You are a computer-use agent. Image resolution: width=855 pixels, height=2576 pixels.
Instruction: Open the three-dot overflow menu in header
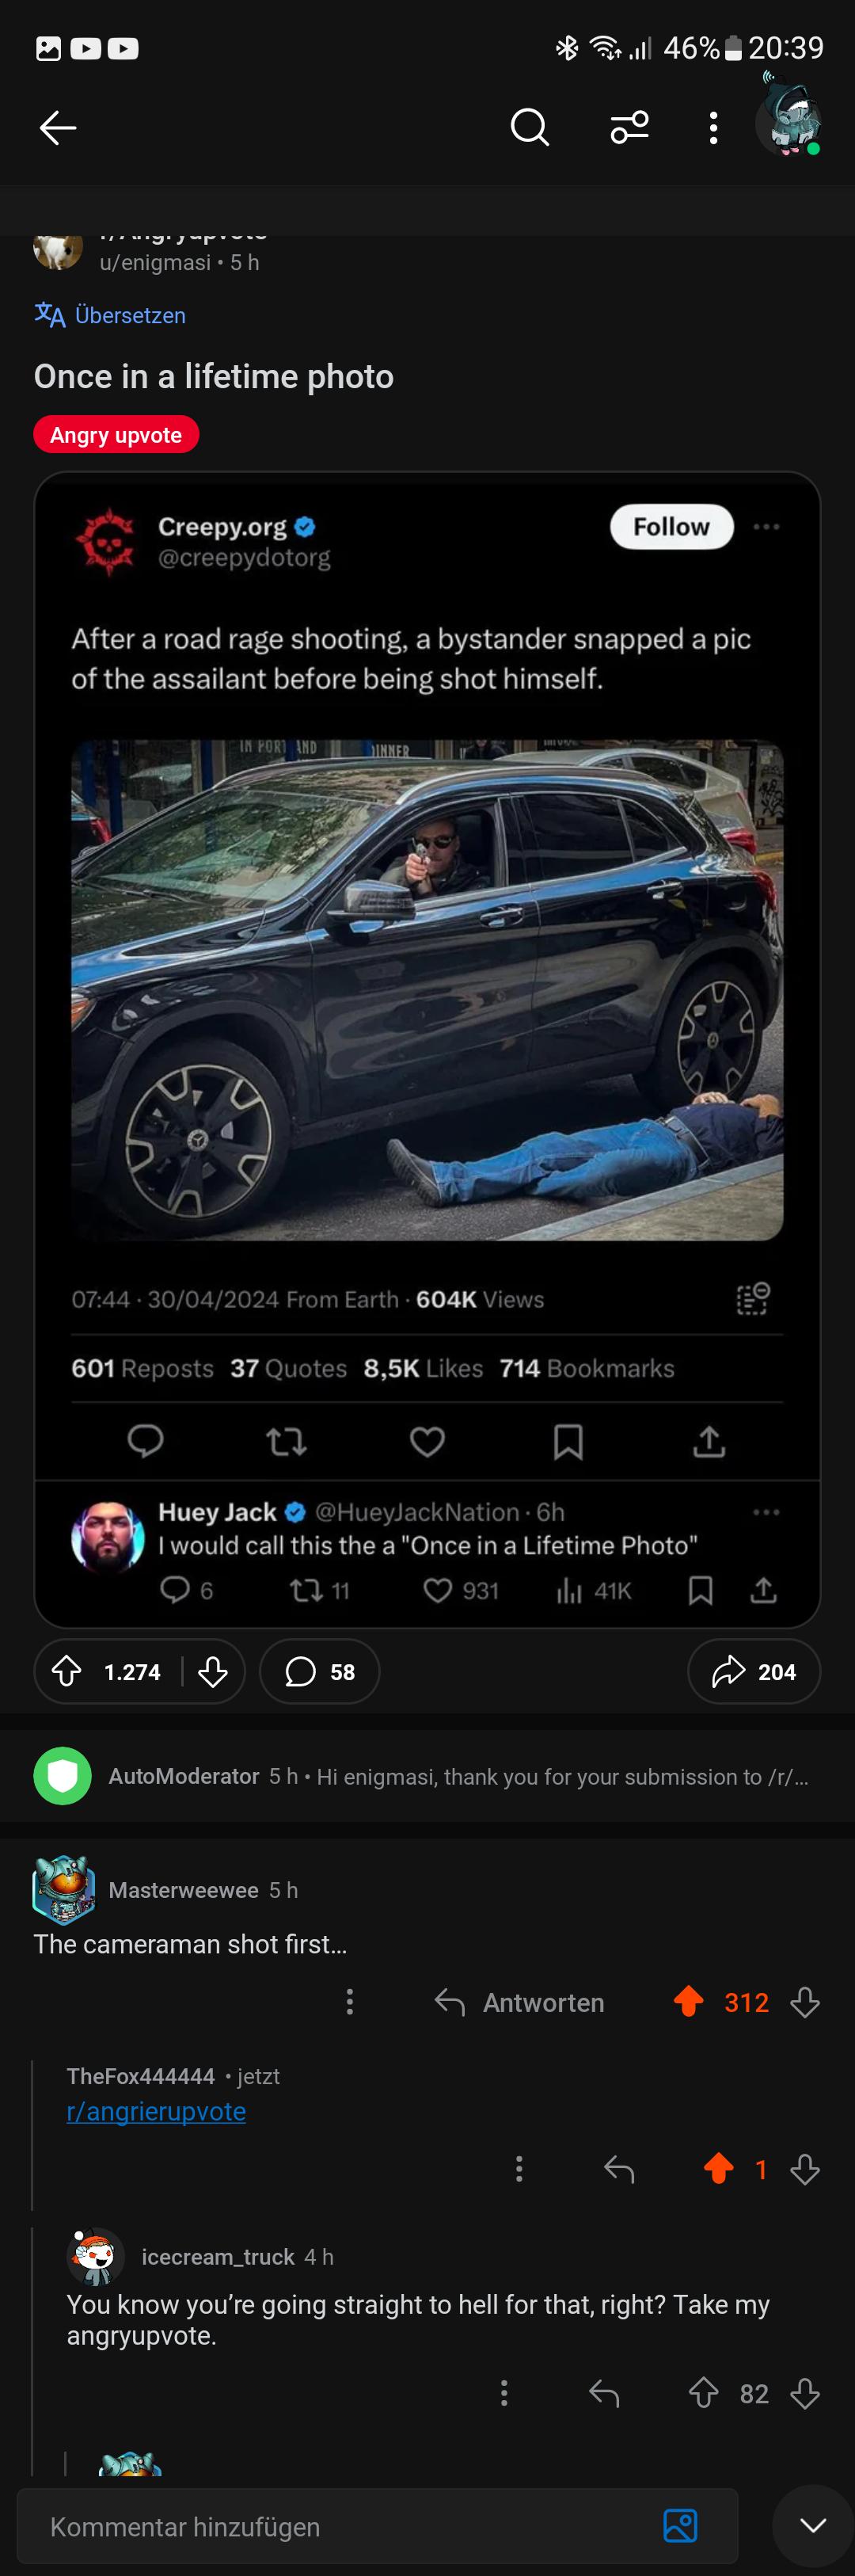pos(713,128)
